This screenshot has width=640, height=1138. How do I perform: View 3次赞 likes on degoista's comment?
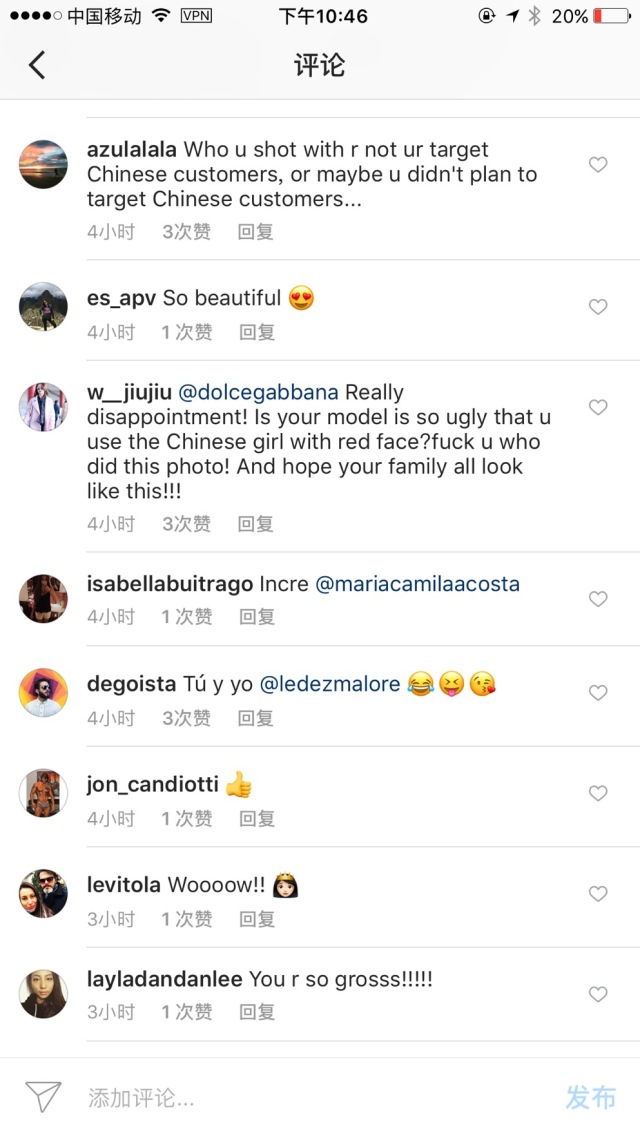[x=187, y=718]
